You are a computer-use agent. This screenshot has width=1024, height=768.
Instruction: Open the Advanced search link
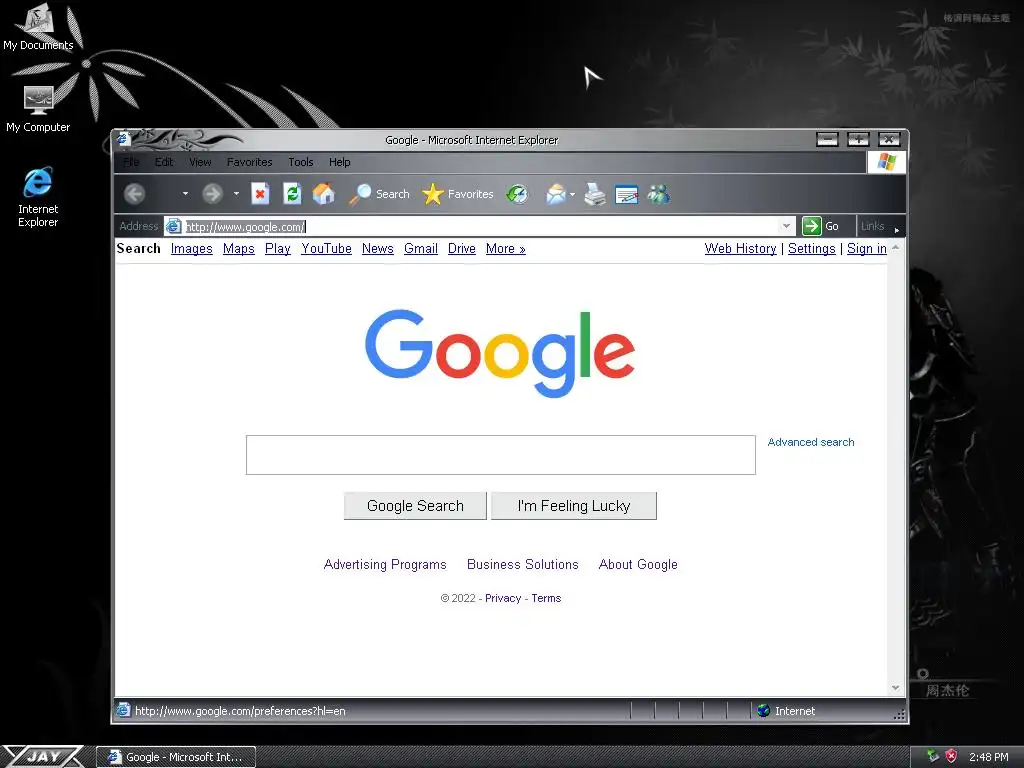810,442
